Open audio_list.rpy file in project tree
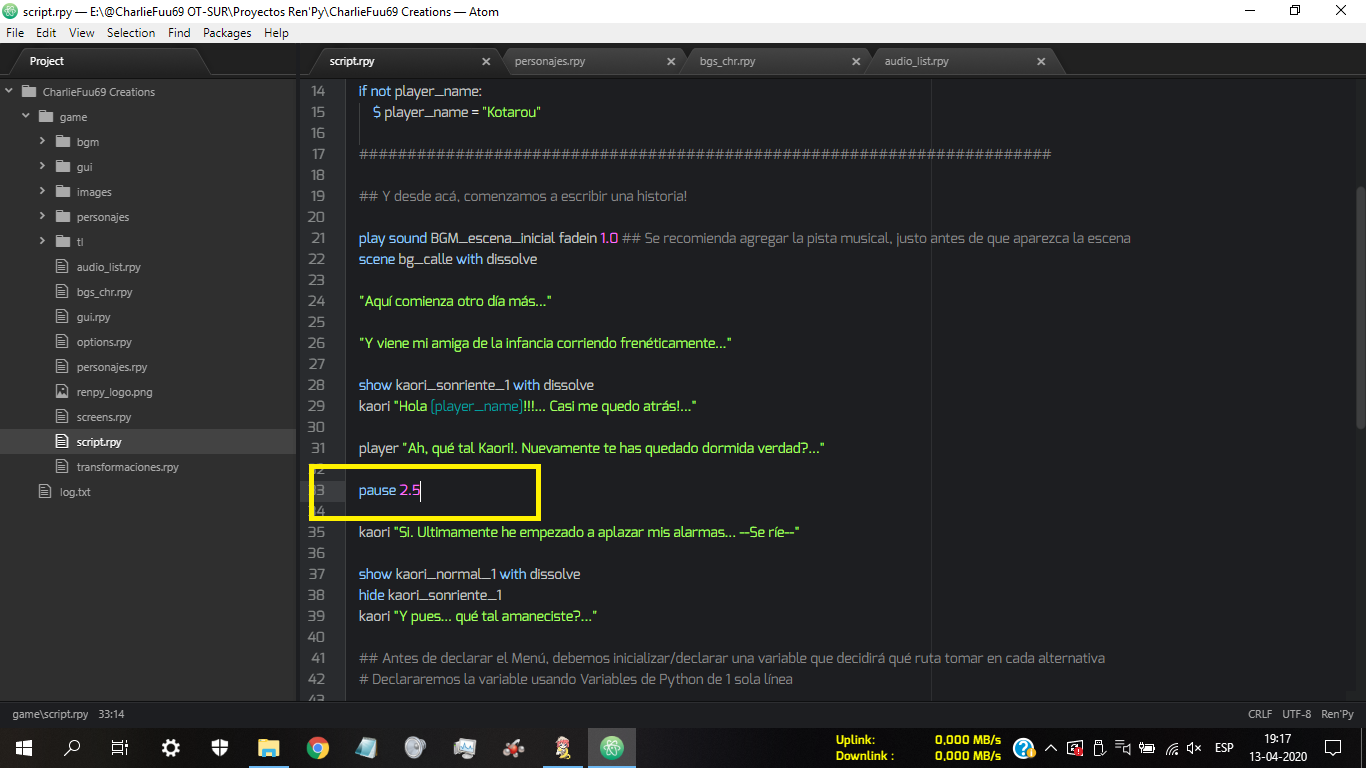1366x768 pixels. 108,267
